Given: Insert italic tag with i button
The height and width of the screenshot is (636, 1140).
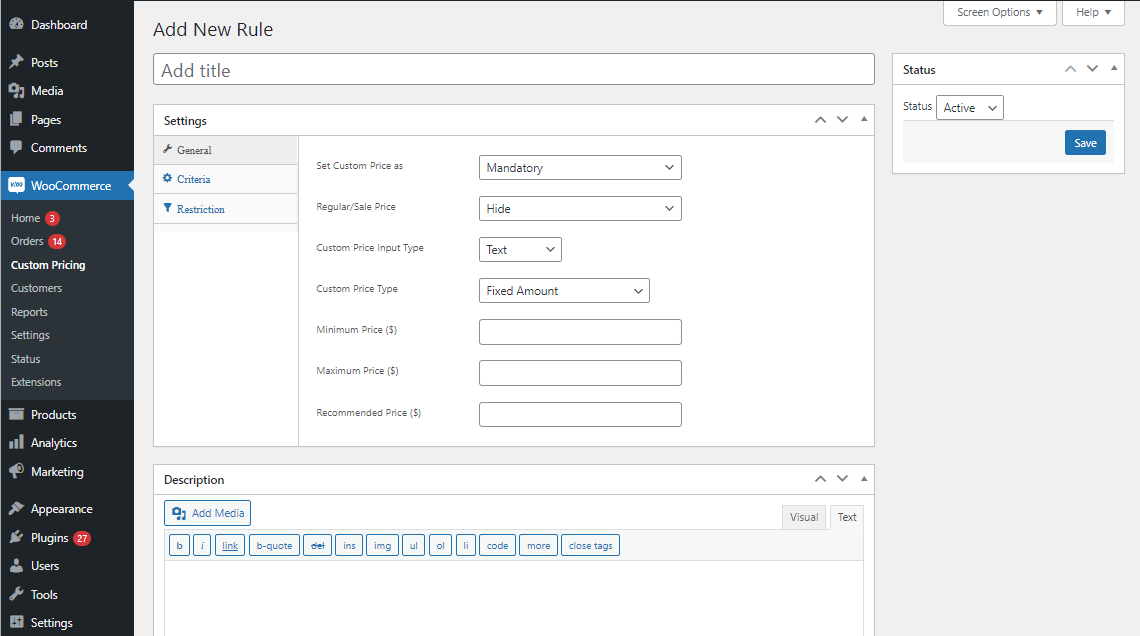Looking at the screenshot, I should click(x=202, y=545).
